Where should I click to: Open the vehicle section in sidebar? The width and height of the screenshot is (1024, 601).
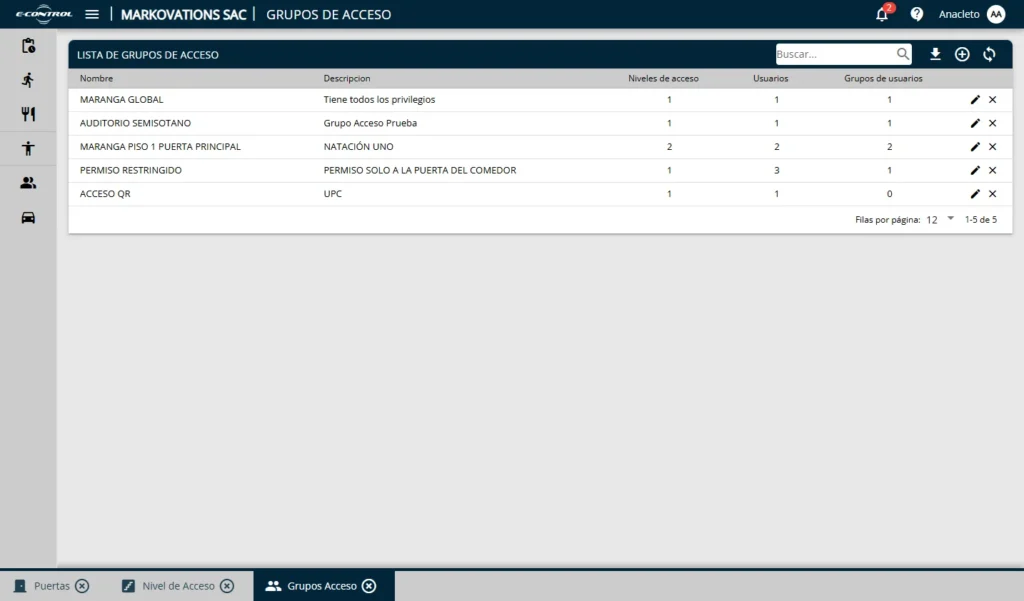(28, 217)
